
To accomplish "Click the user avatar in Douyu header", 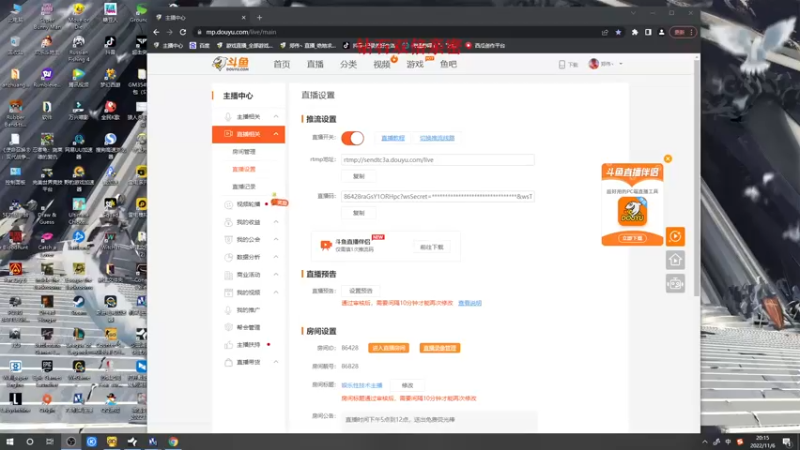I will (x=593, y=64).
